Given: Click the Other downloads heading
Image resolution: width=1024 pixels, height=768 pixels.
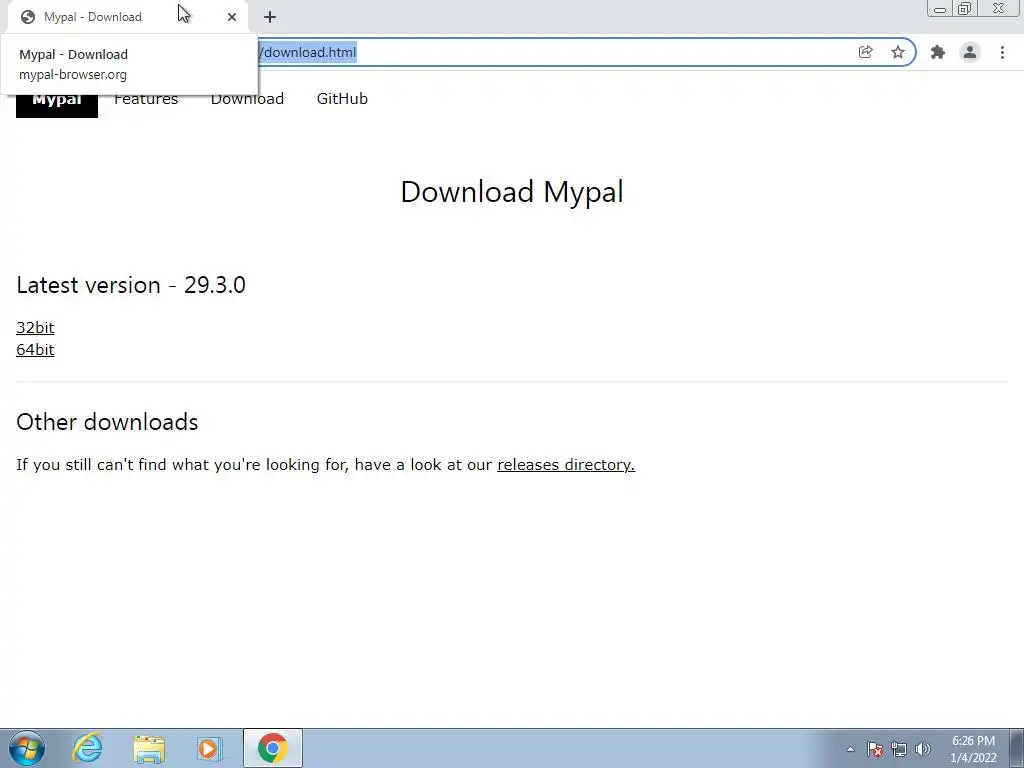Looking at the screenshot, I should tap(107, 422).
